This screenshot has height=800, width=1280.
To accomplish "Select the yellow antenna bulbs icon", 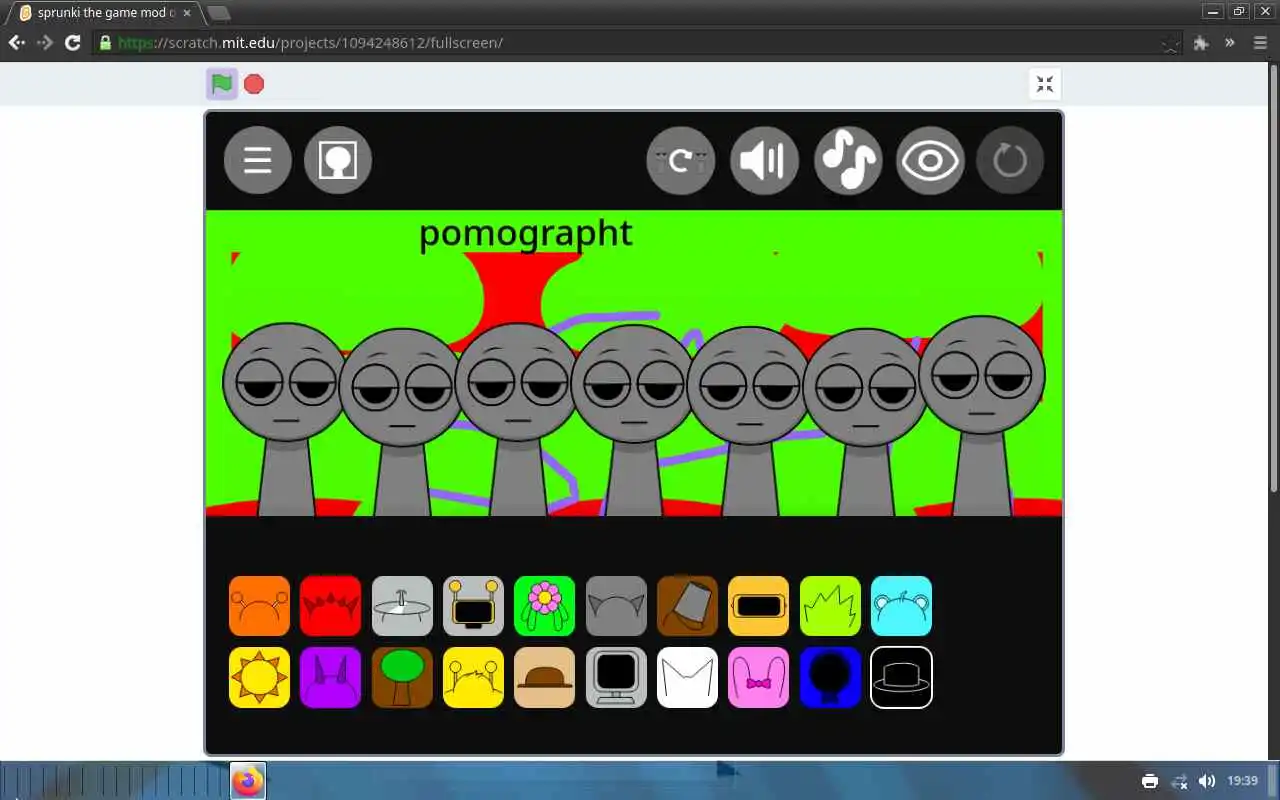I will pos(473,677).
